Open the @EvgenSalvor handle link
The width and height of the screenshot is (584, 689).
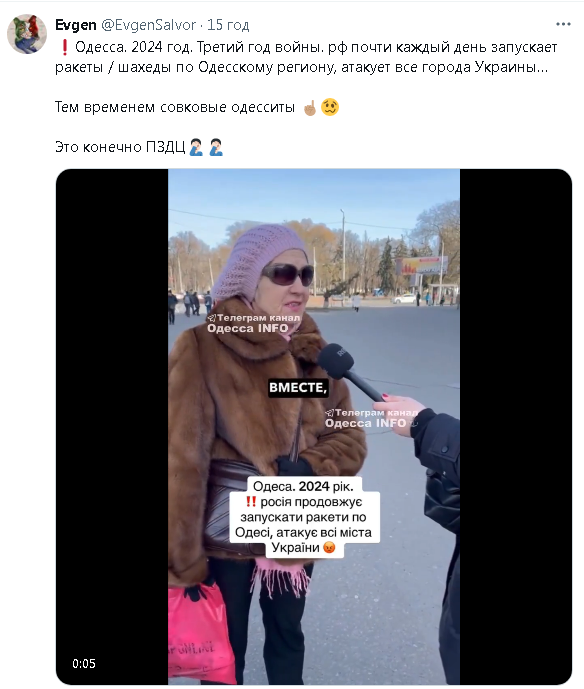click(149, 25)
